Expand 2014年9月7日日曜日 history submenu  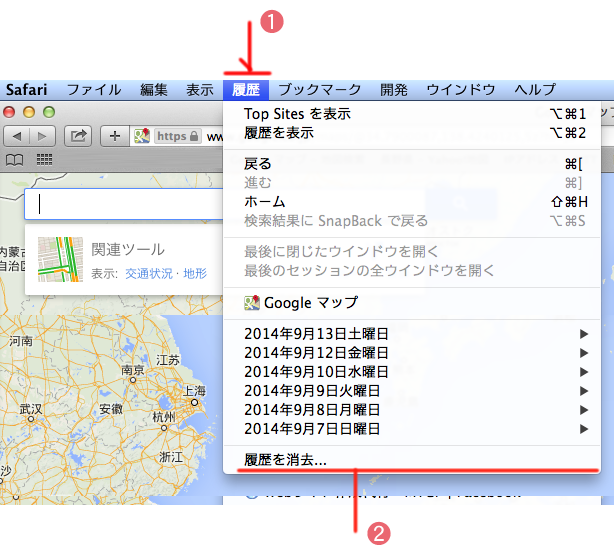(x=412, y=429)
